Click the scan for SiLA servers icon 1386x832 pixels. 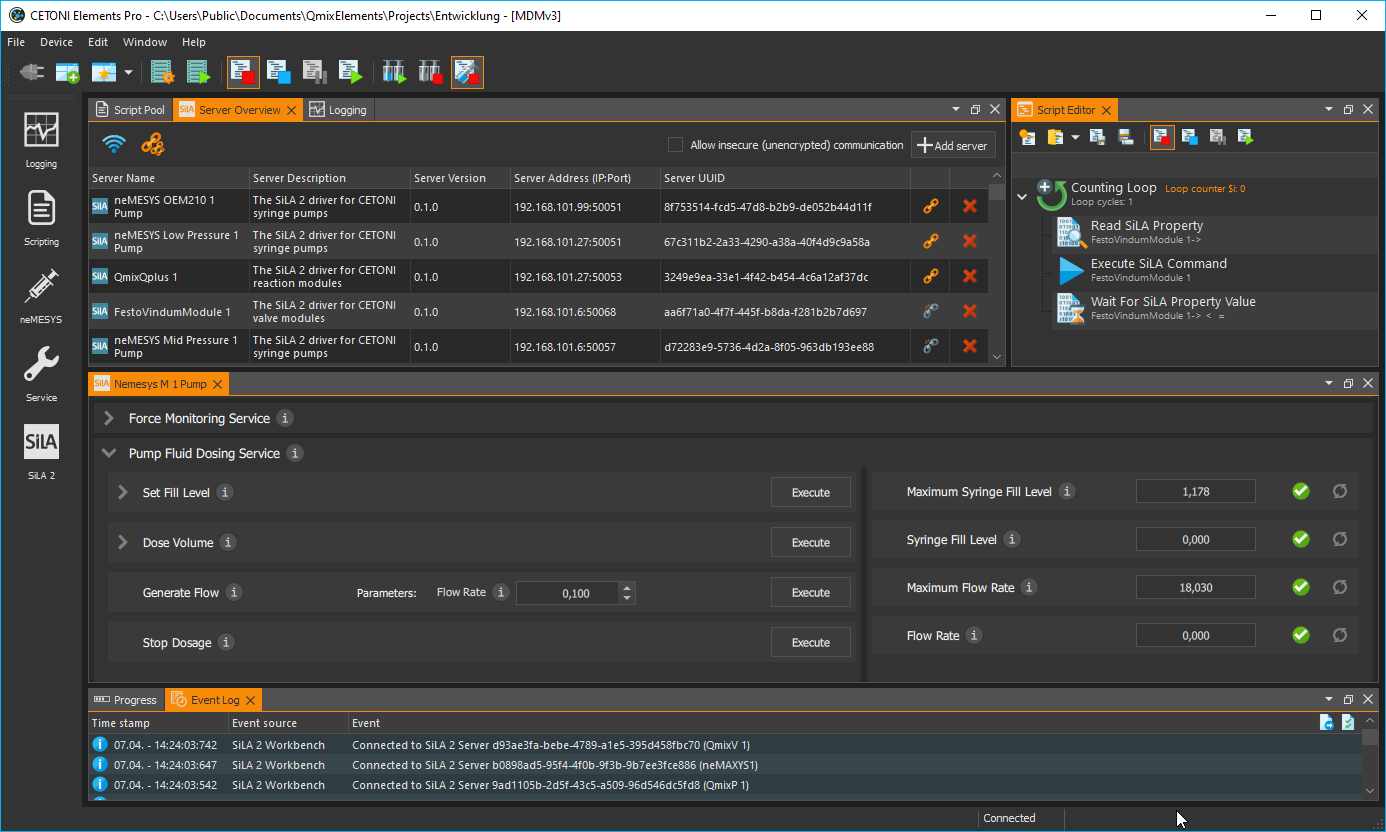point(113,143)
